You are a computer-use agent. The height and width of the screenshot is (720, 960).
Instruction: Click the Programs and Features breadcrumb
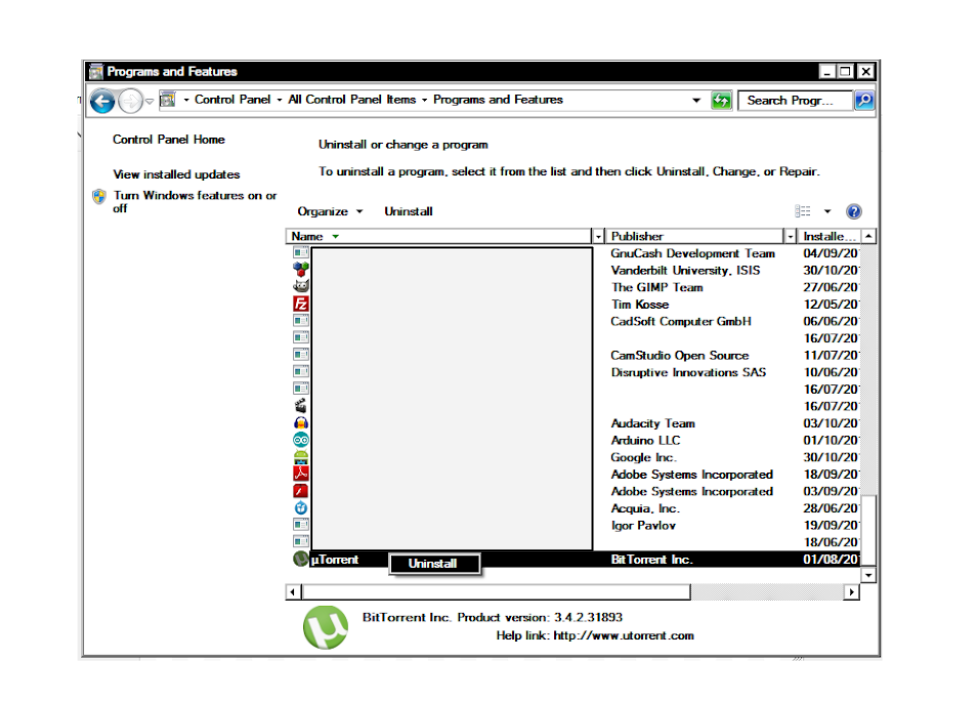coord(498,100)
